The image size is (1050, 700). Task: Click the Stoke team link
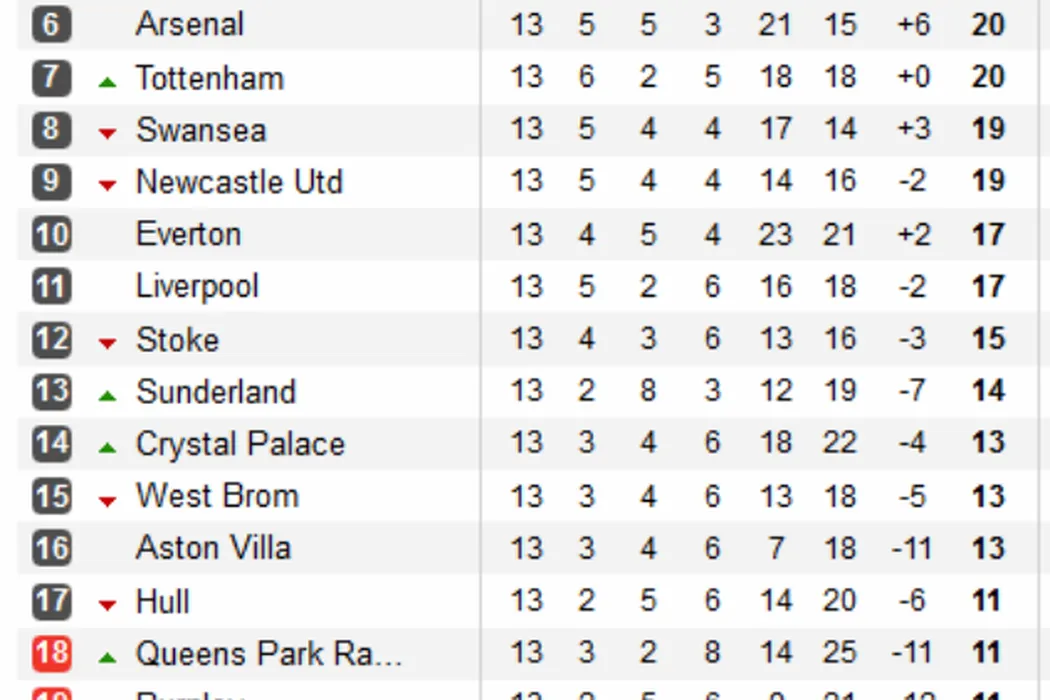click(177, 340)
